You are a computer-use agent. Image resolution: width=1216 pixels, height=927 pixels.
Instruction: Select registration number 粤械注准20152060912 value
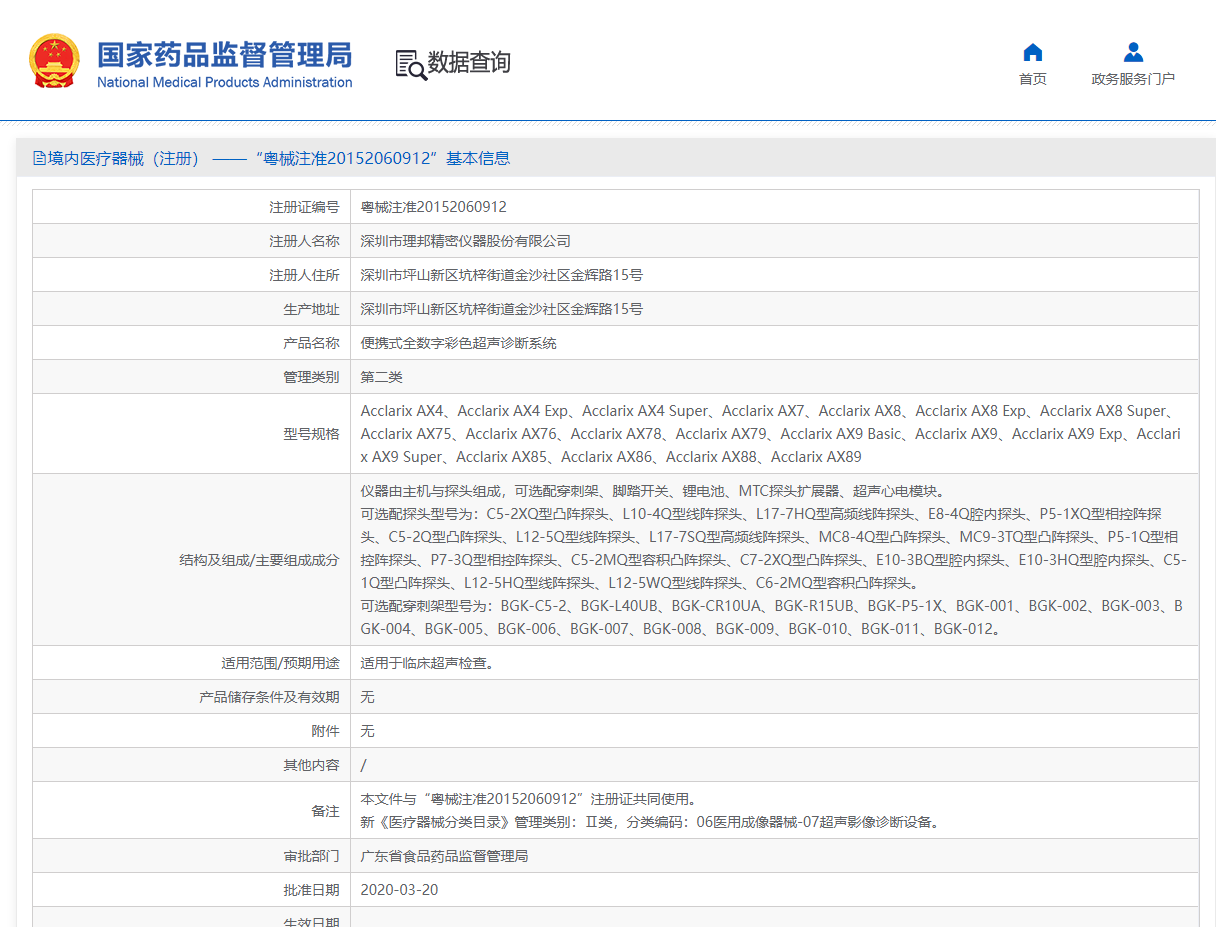pos(434,207)
